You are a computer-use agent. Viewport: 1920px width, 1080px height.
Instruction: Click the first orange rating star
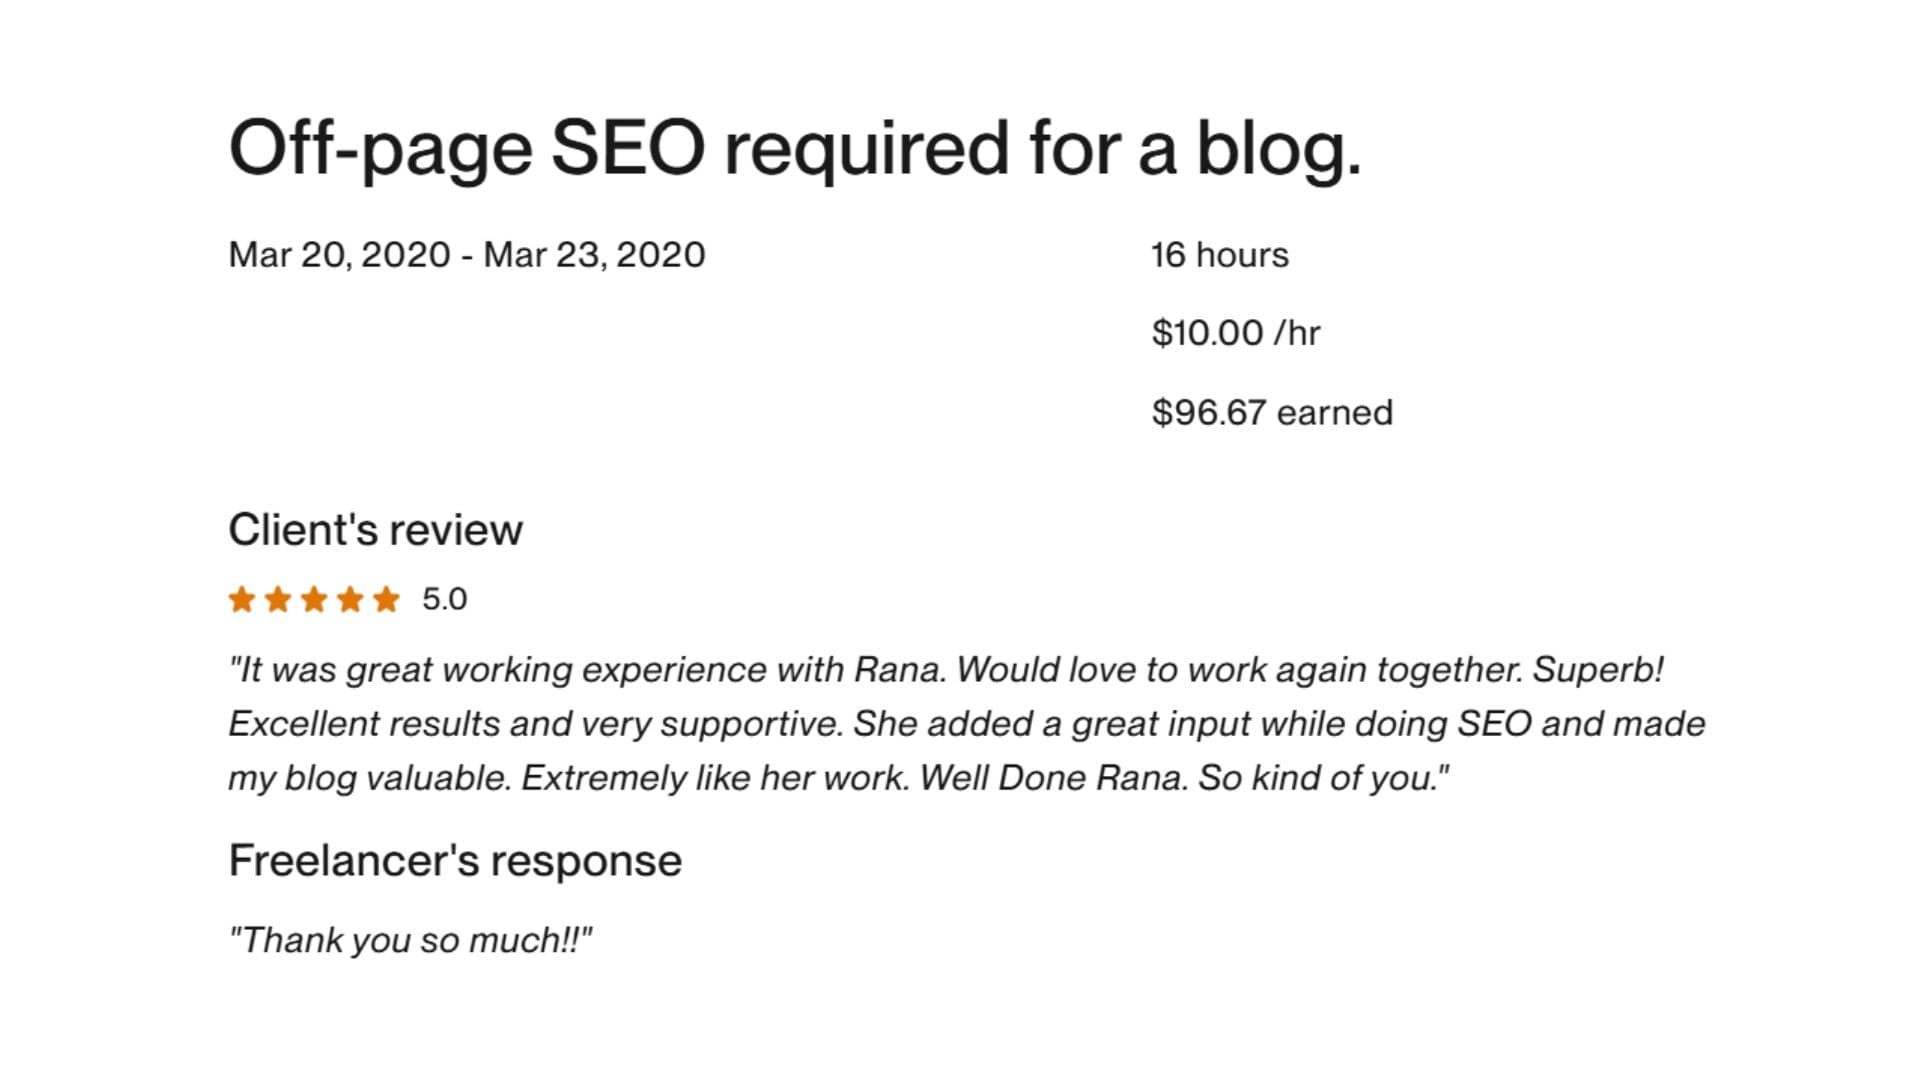242,599
